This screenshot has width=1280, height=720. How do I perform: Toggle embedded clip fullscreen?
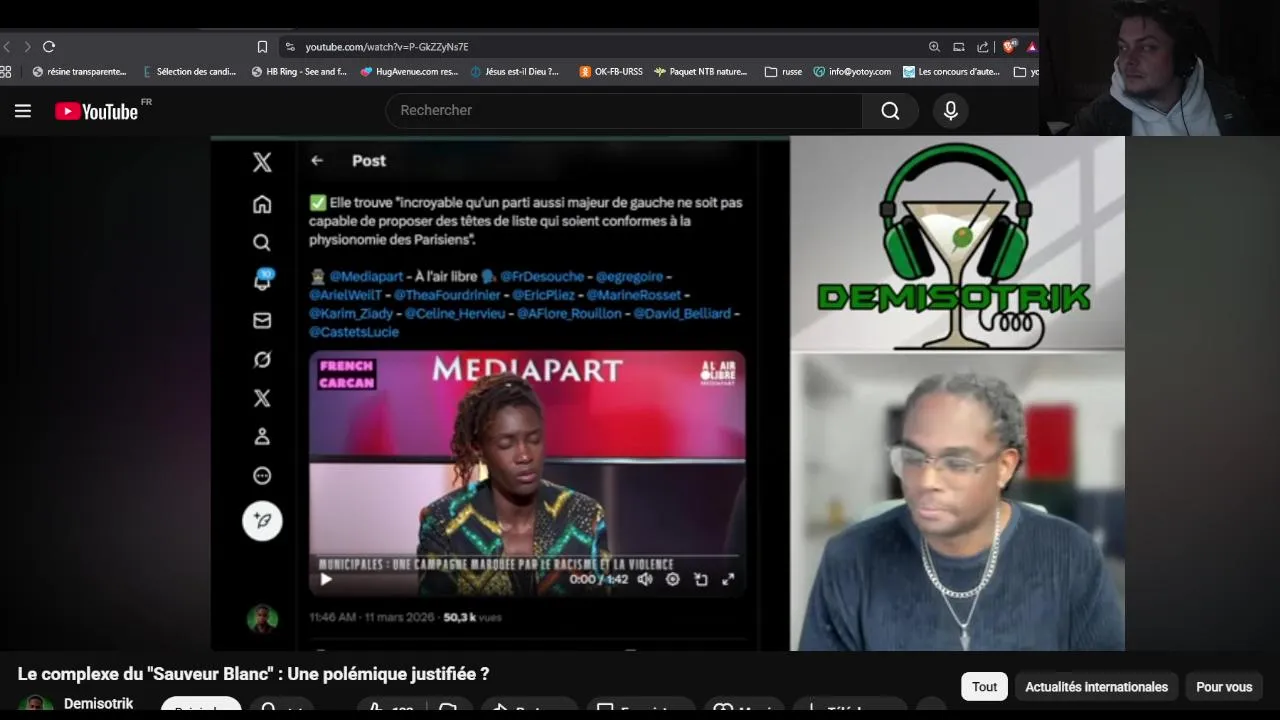(728, 579)
